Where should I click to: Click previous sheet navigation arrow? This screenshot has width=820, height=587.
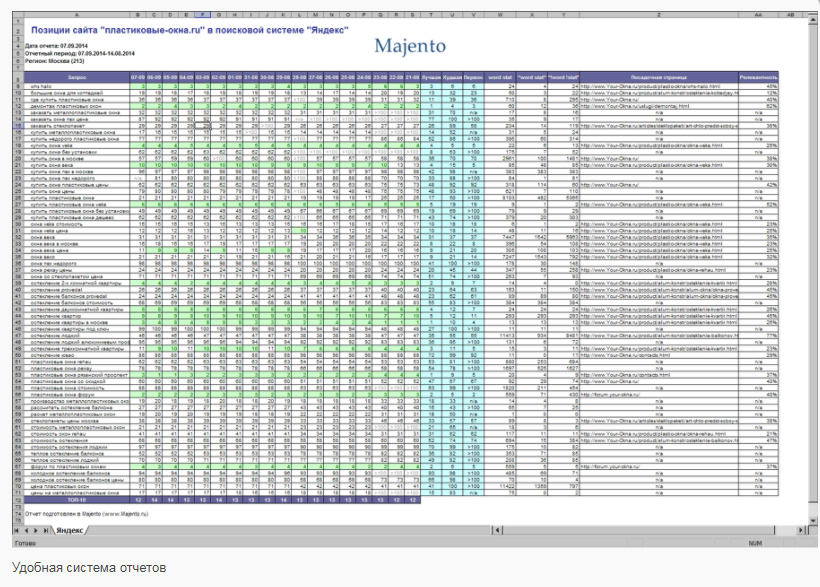[27, 529]
